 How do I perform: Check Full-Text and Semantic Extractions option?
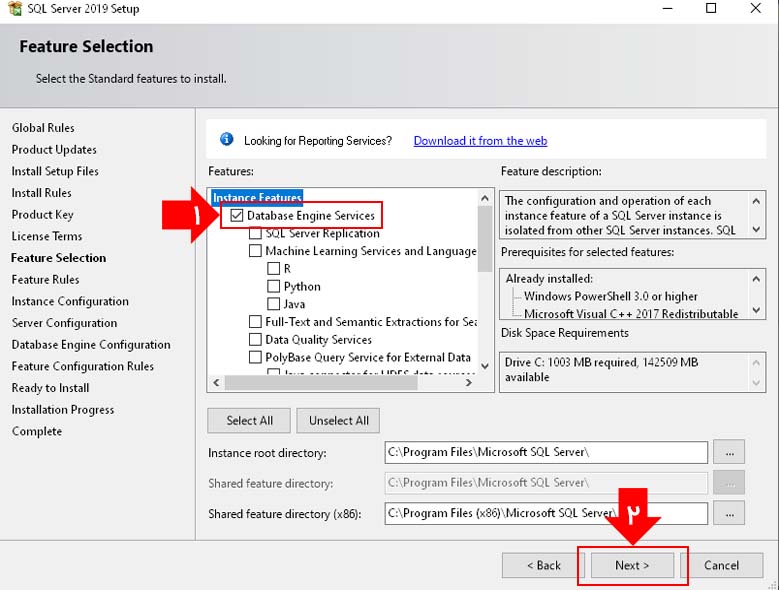(255, 322)
